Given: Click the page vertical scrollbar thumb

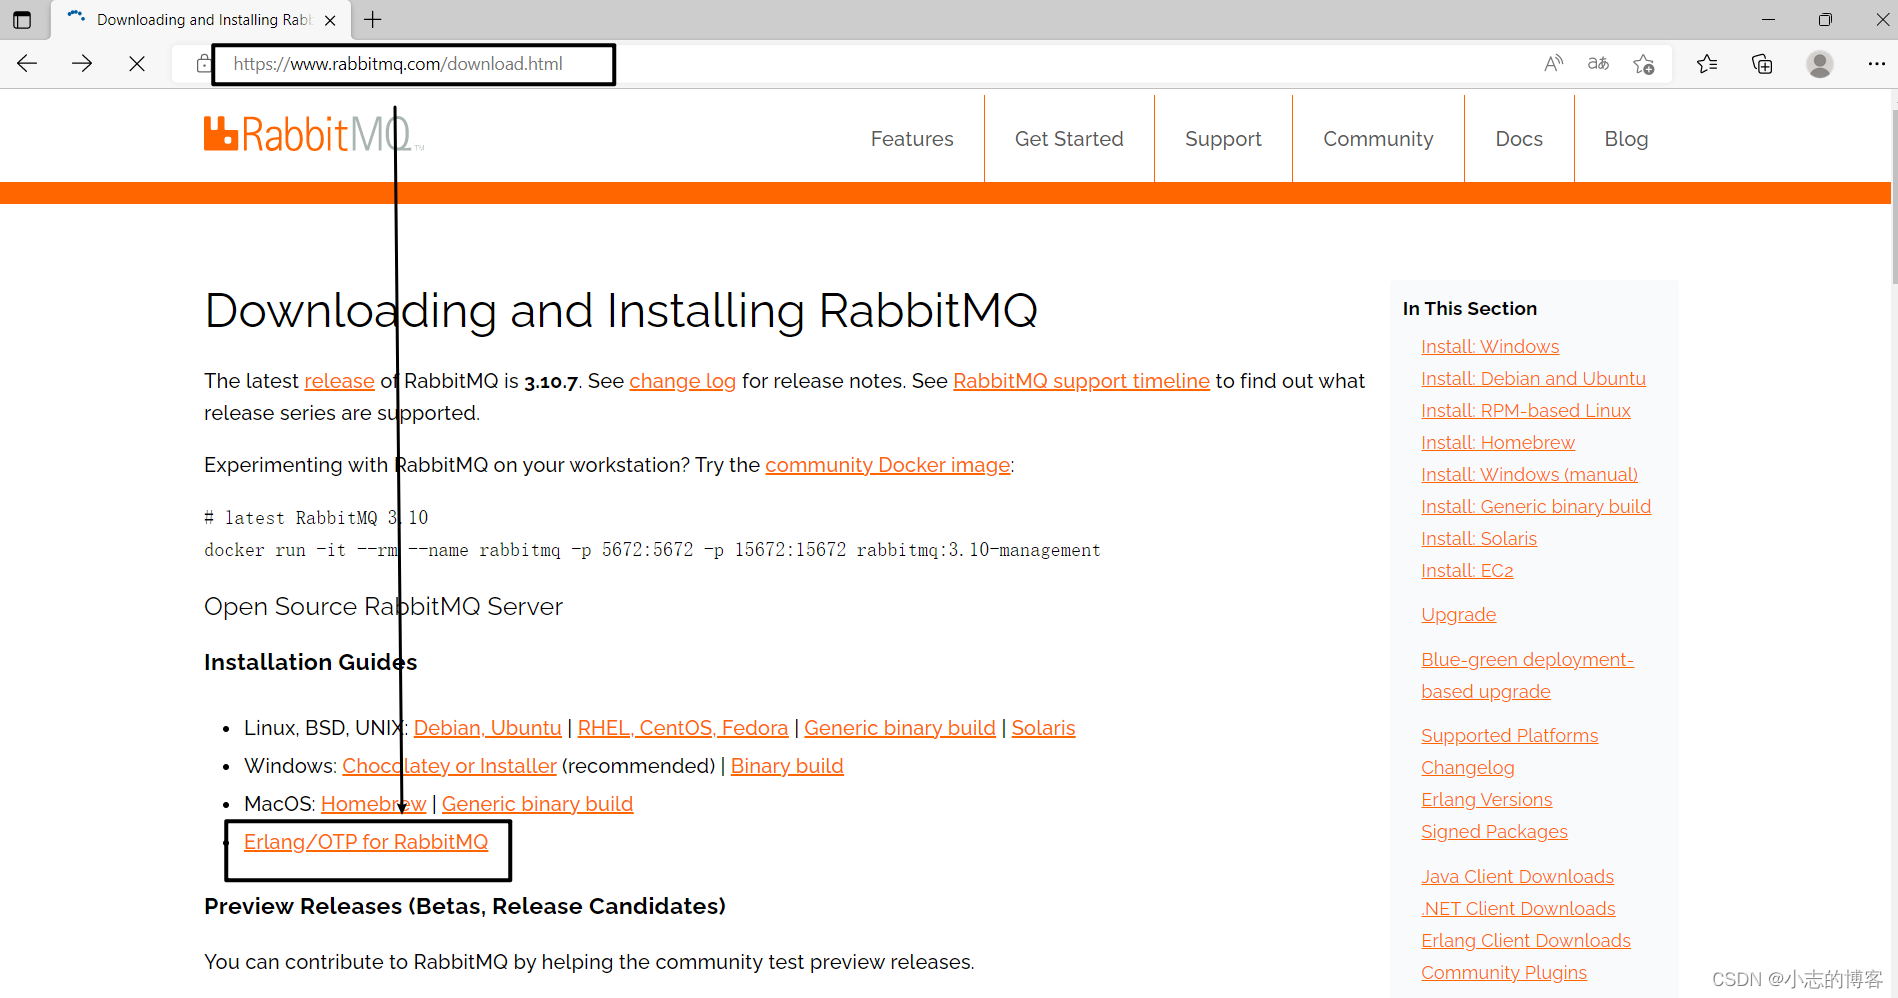Looking at the screenshot, I should pyautogui.click(x=1894, y=195).
